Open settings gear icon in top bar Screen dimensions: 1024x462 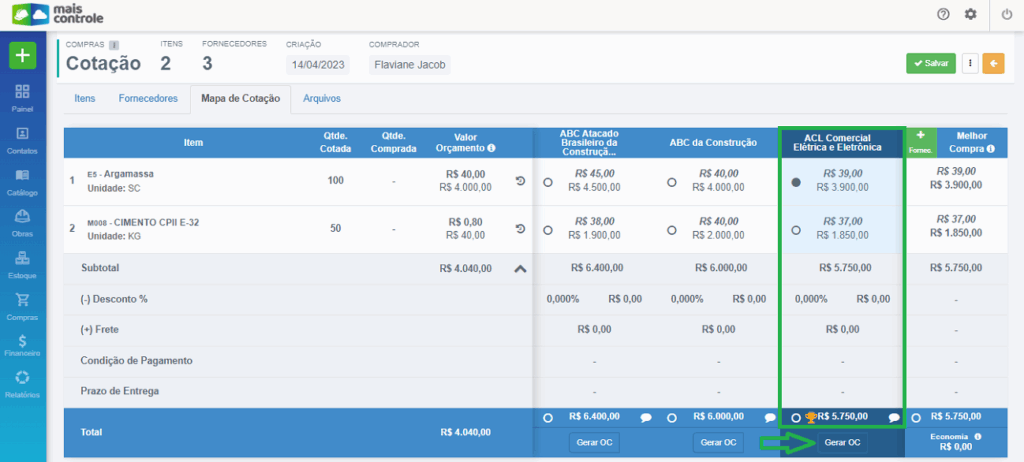click(970, 14)
